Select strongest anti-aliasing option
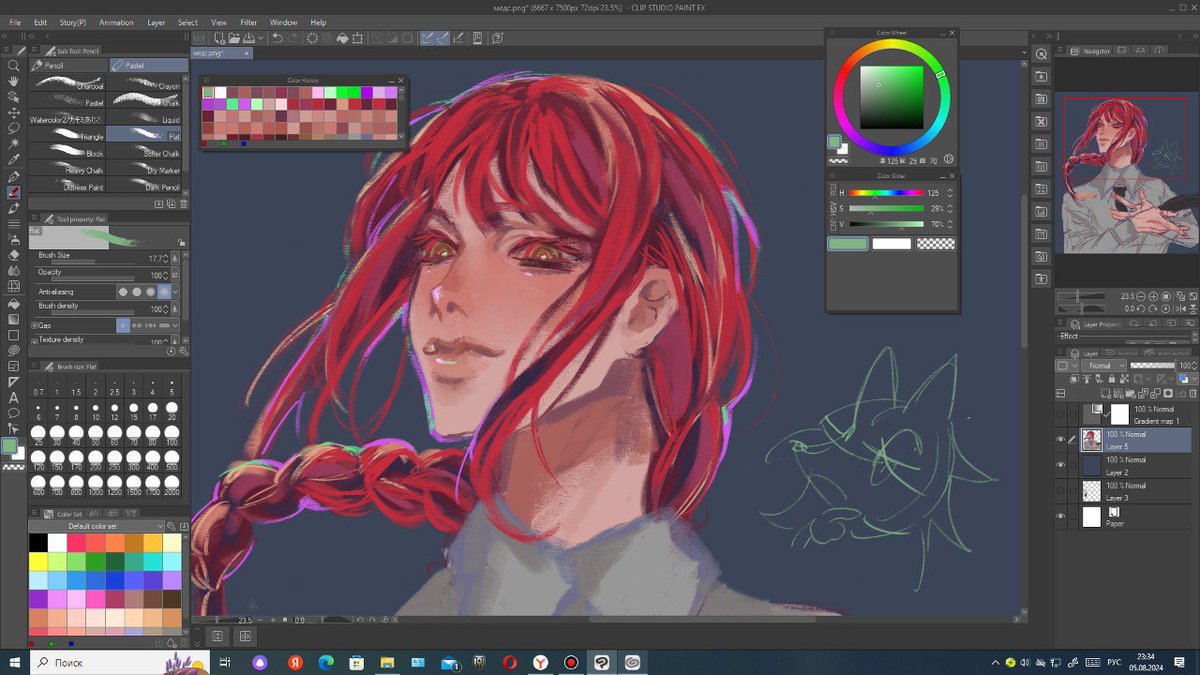Viewport: 1200px width, 675px height. 164,292
